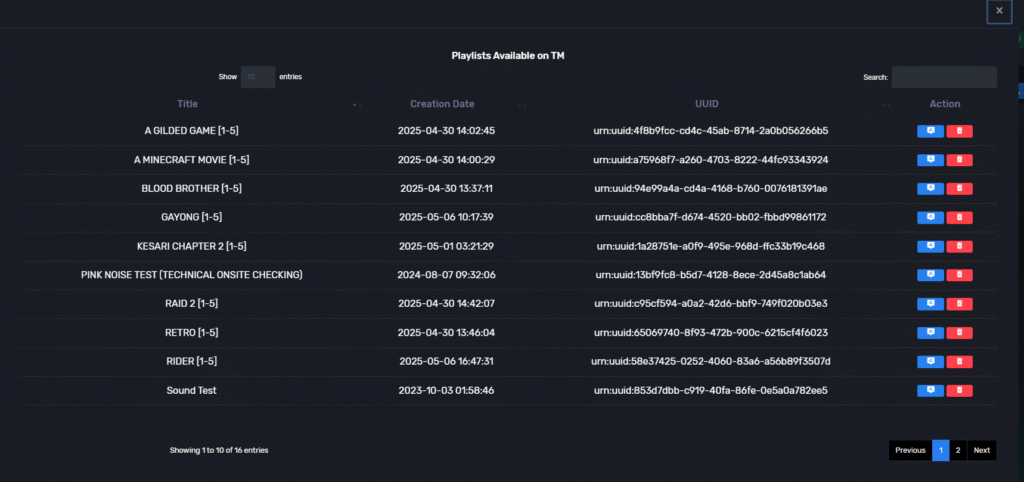
Task: Close the Playlists Available dialog
Action: click(x=999, y=11)
